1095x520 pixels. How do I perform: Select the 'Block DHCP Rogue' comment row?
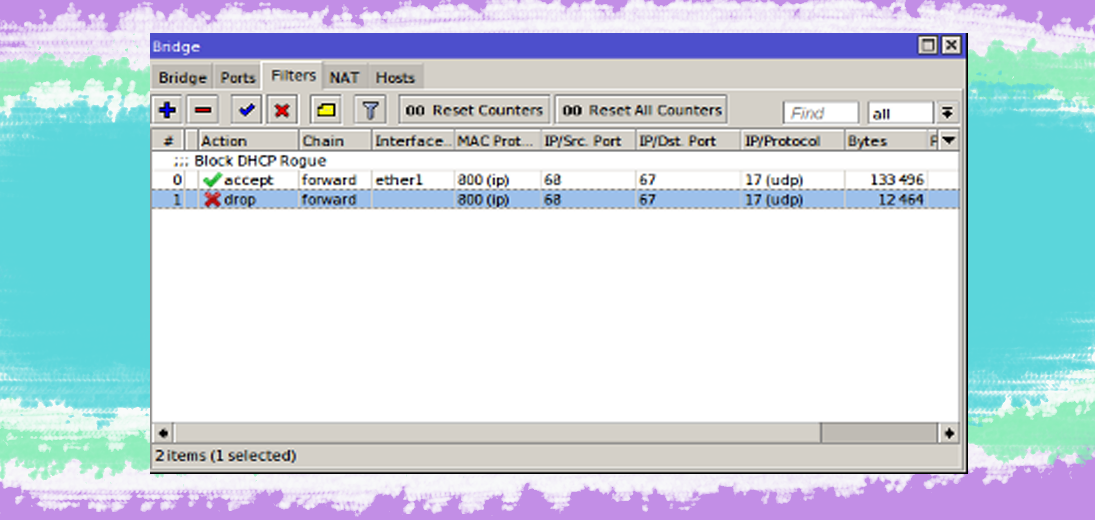(x=555, y=161)
